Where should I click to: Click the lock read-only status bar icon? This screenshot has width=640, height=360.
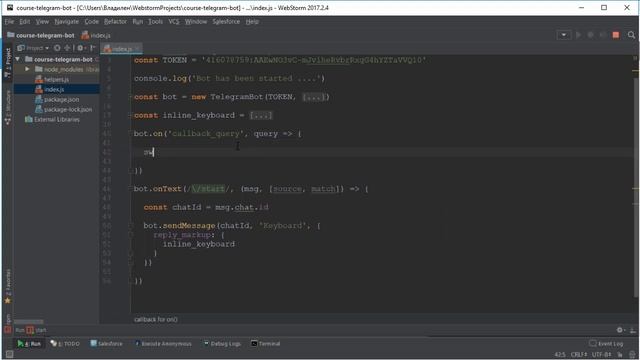tap(620, 355)
